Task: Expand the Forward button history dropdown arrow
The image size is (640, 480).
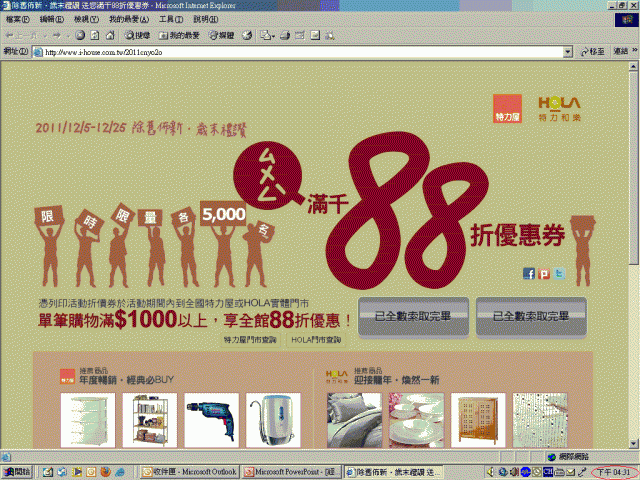Action: tap(68, 36)
